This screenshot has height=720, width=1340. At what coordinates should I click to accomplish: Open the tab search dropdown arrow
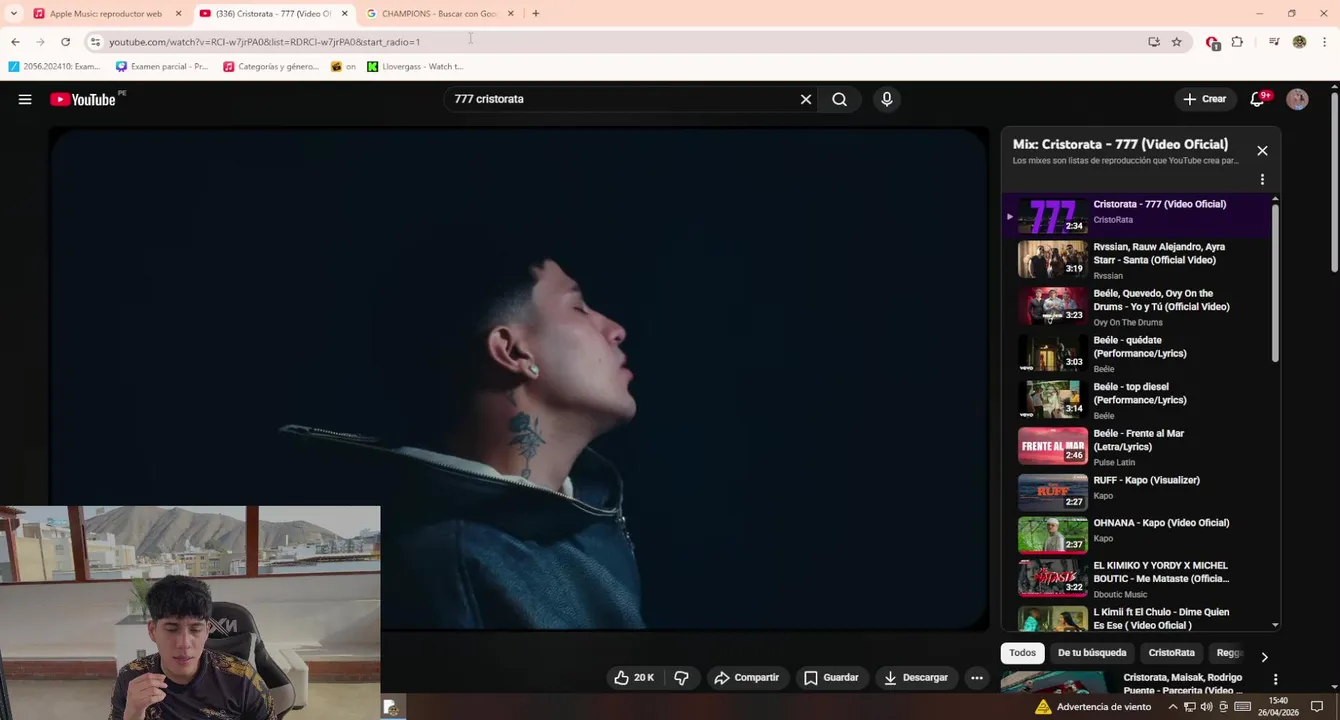click(13, 14)
